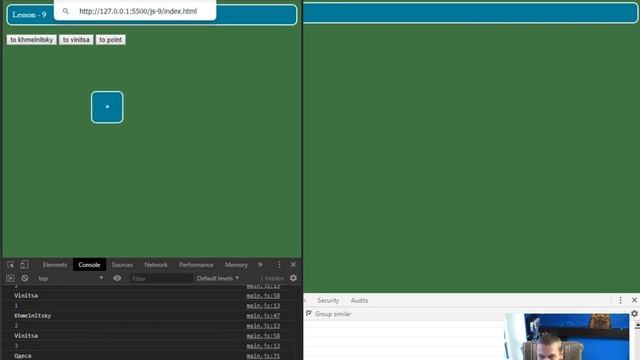This screenshot has width=640, height=360.
Task: Select the Console tab
Action: (x=89, y=265)
